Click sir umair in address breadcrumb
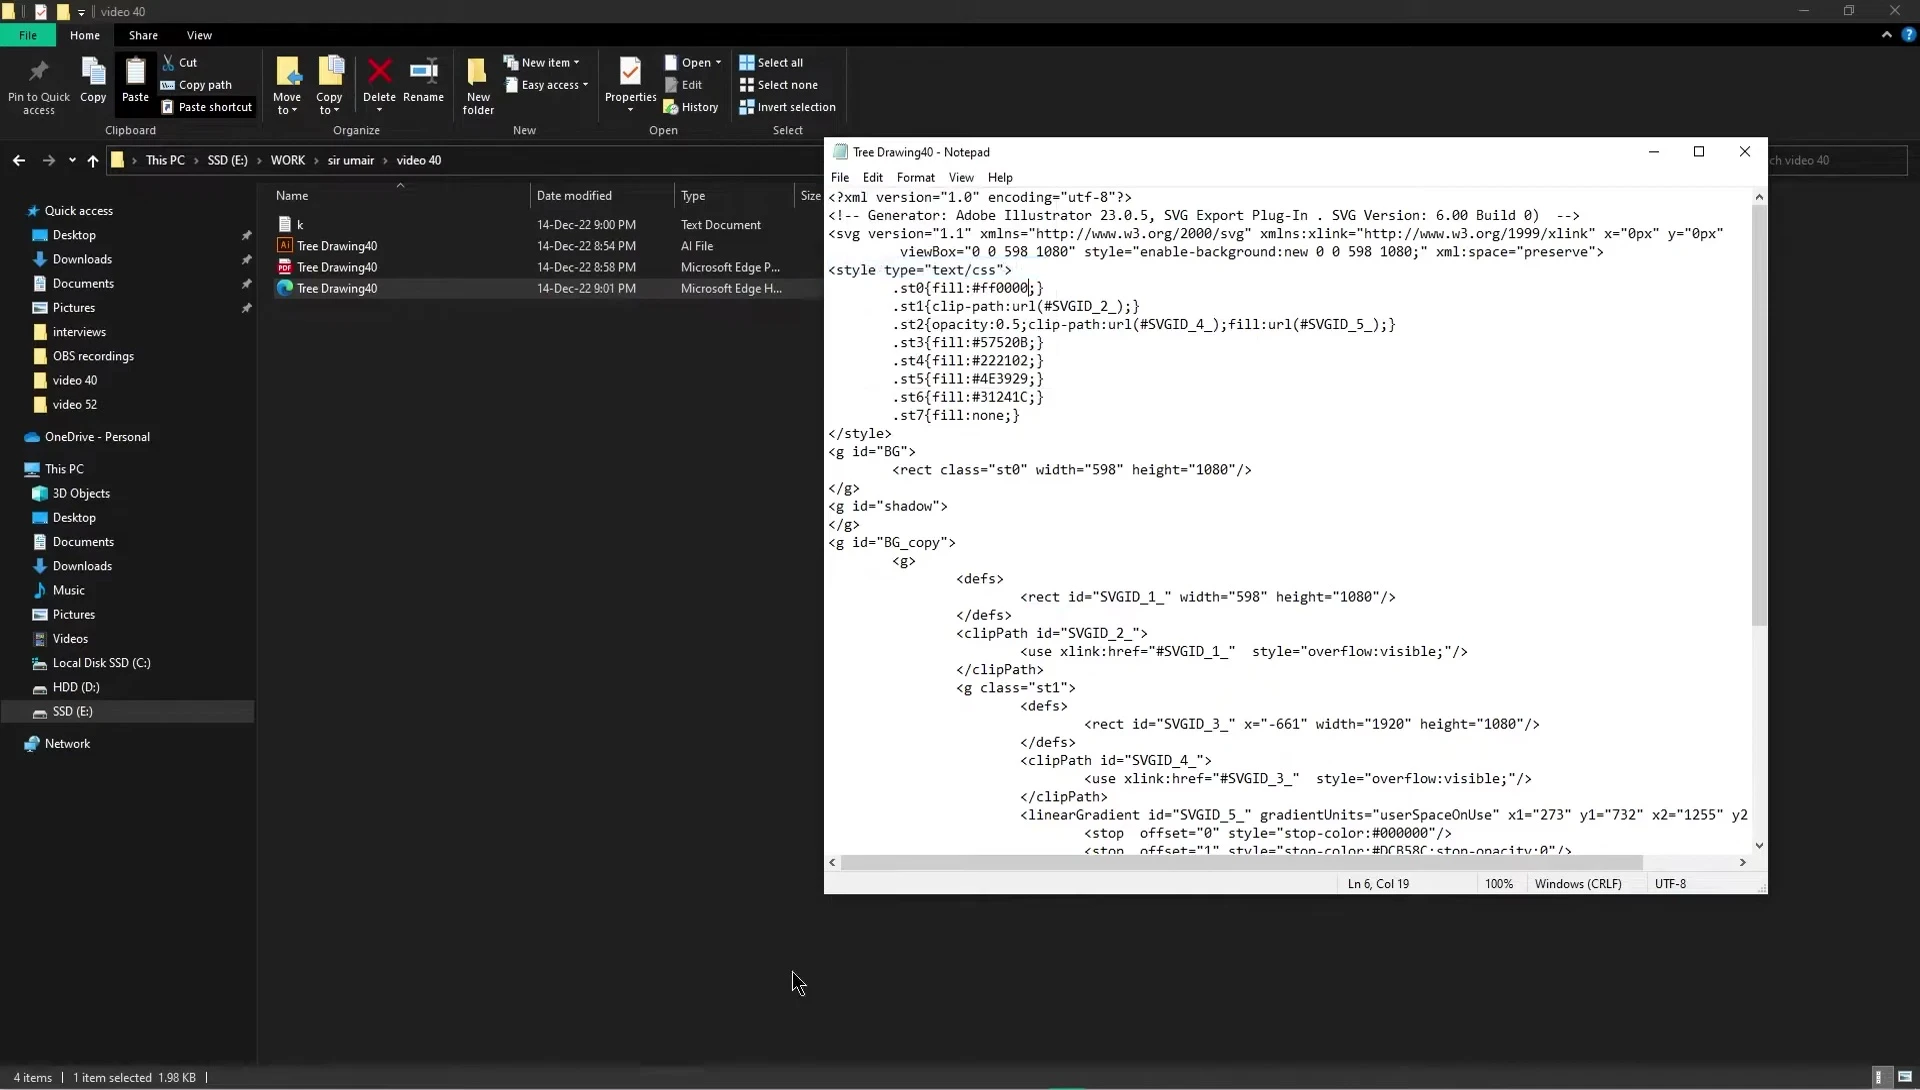The height and width of the screenshot is (1090, 1920). click(351, 160)
